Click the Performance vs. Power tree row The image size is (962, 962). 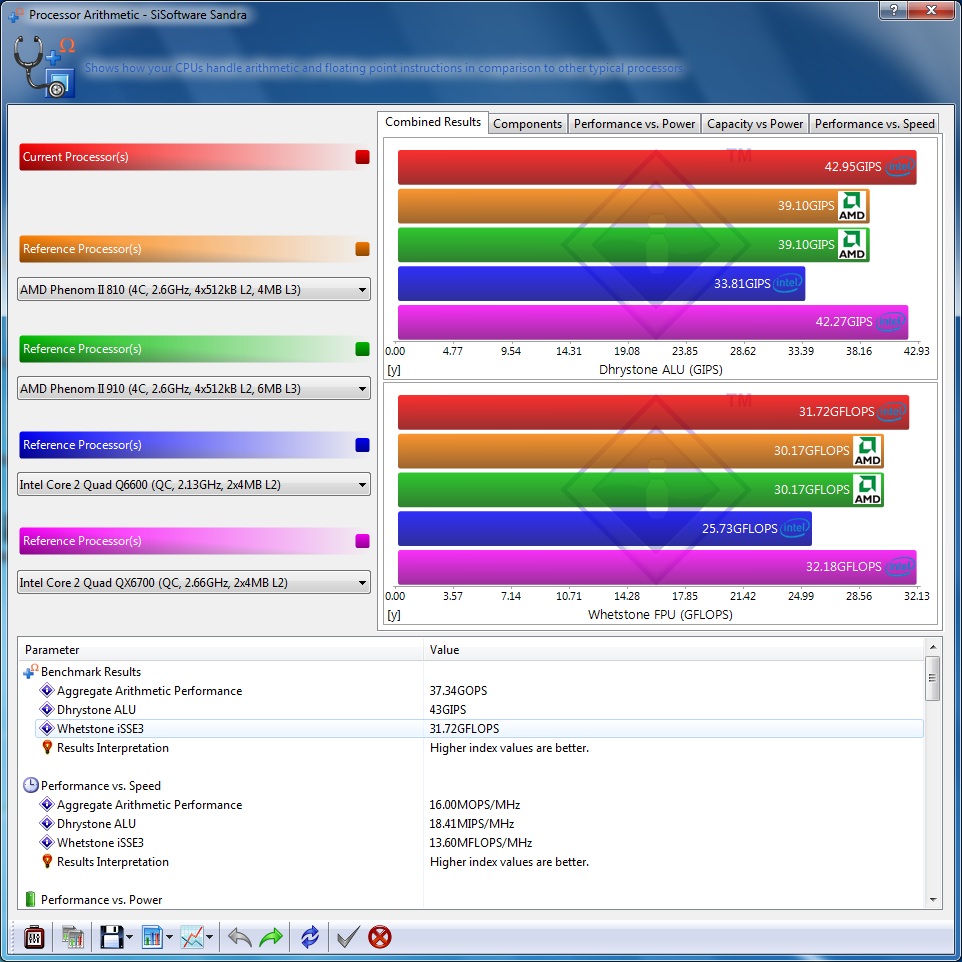tap(101, 899)
